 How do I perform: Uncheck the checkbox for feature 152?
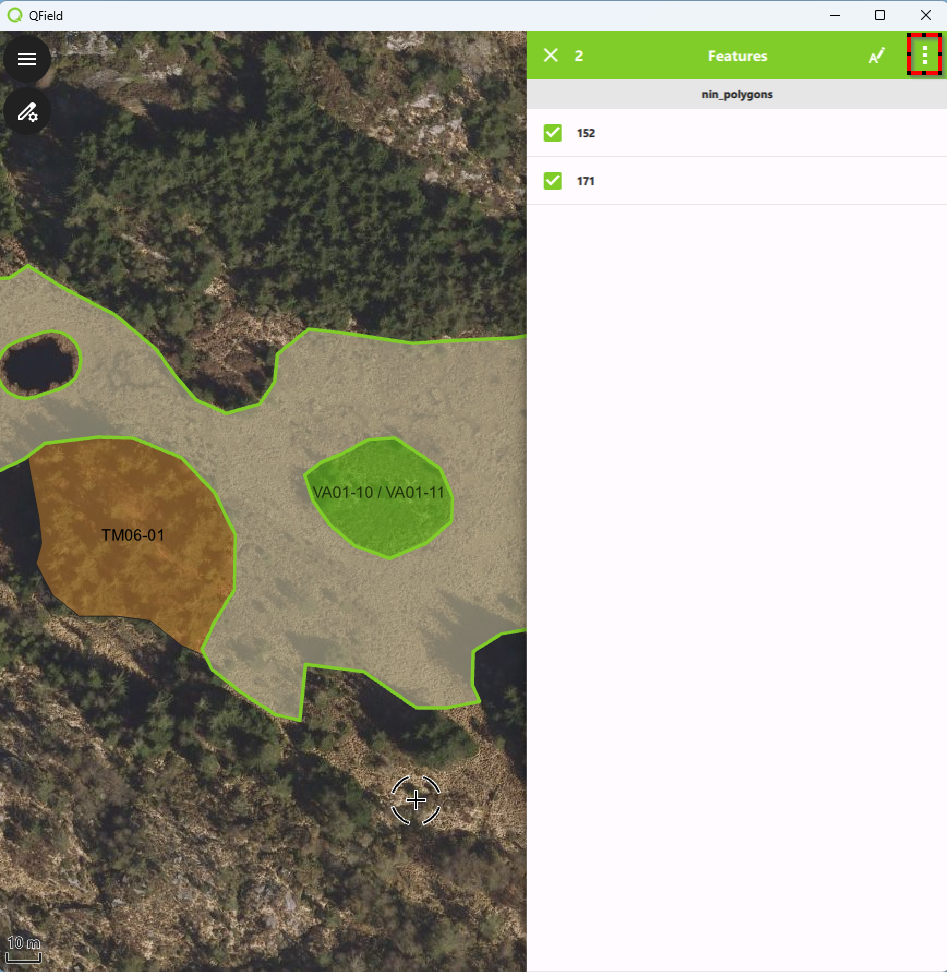click(552, 133)
